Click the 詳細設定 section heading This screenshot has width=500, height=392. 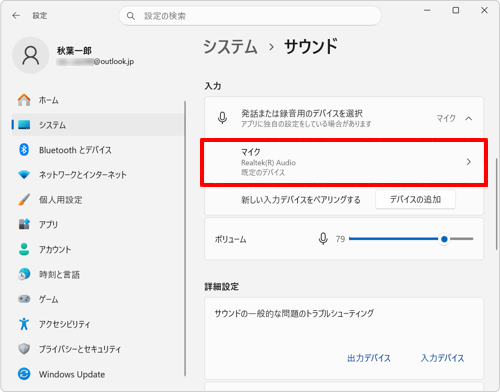[221, 287]
